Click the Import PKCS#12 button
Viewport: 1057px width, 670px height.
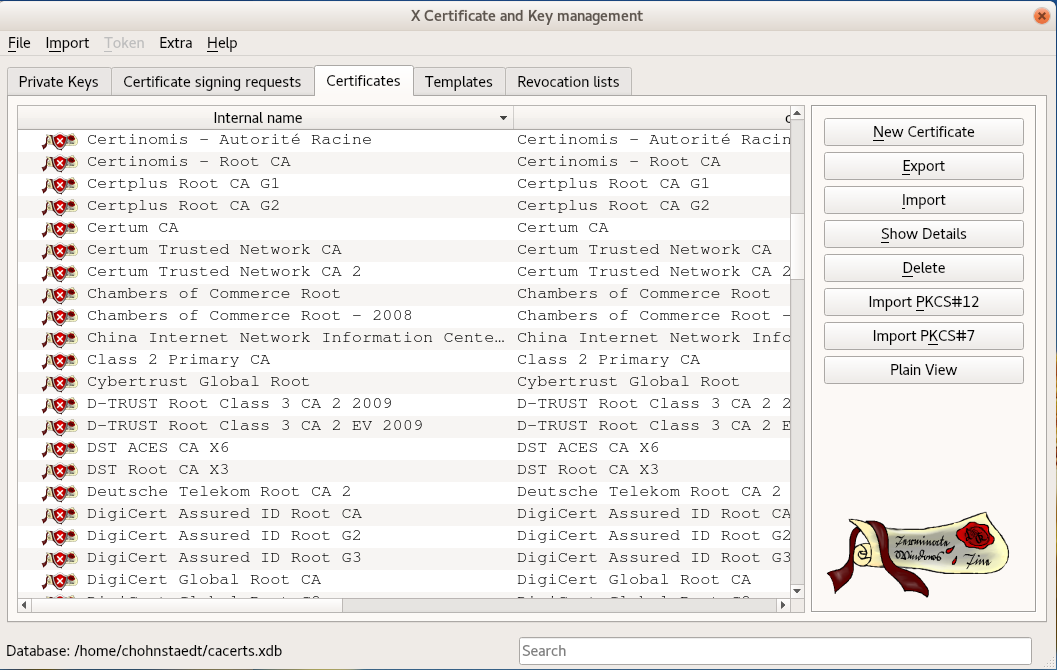pyautogui.click(x=923, y=302)
